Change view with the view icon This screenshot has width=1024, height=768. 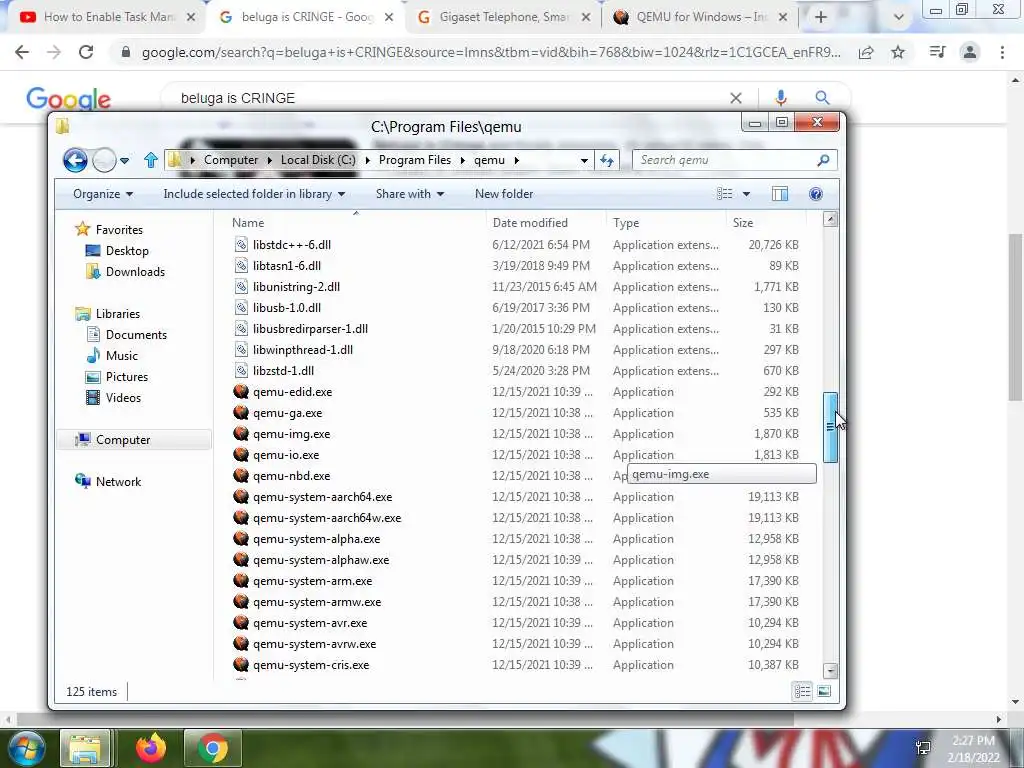click(x=724, y=194)
